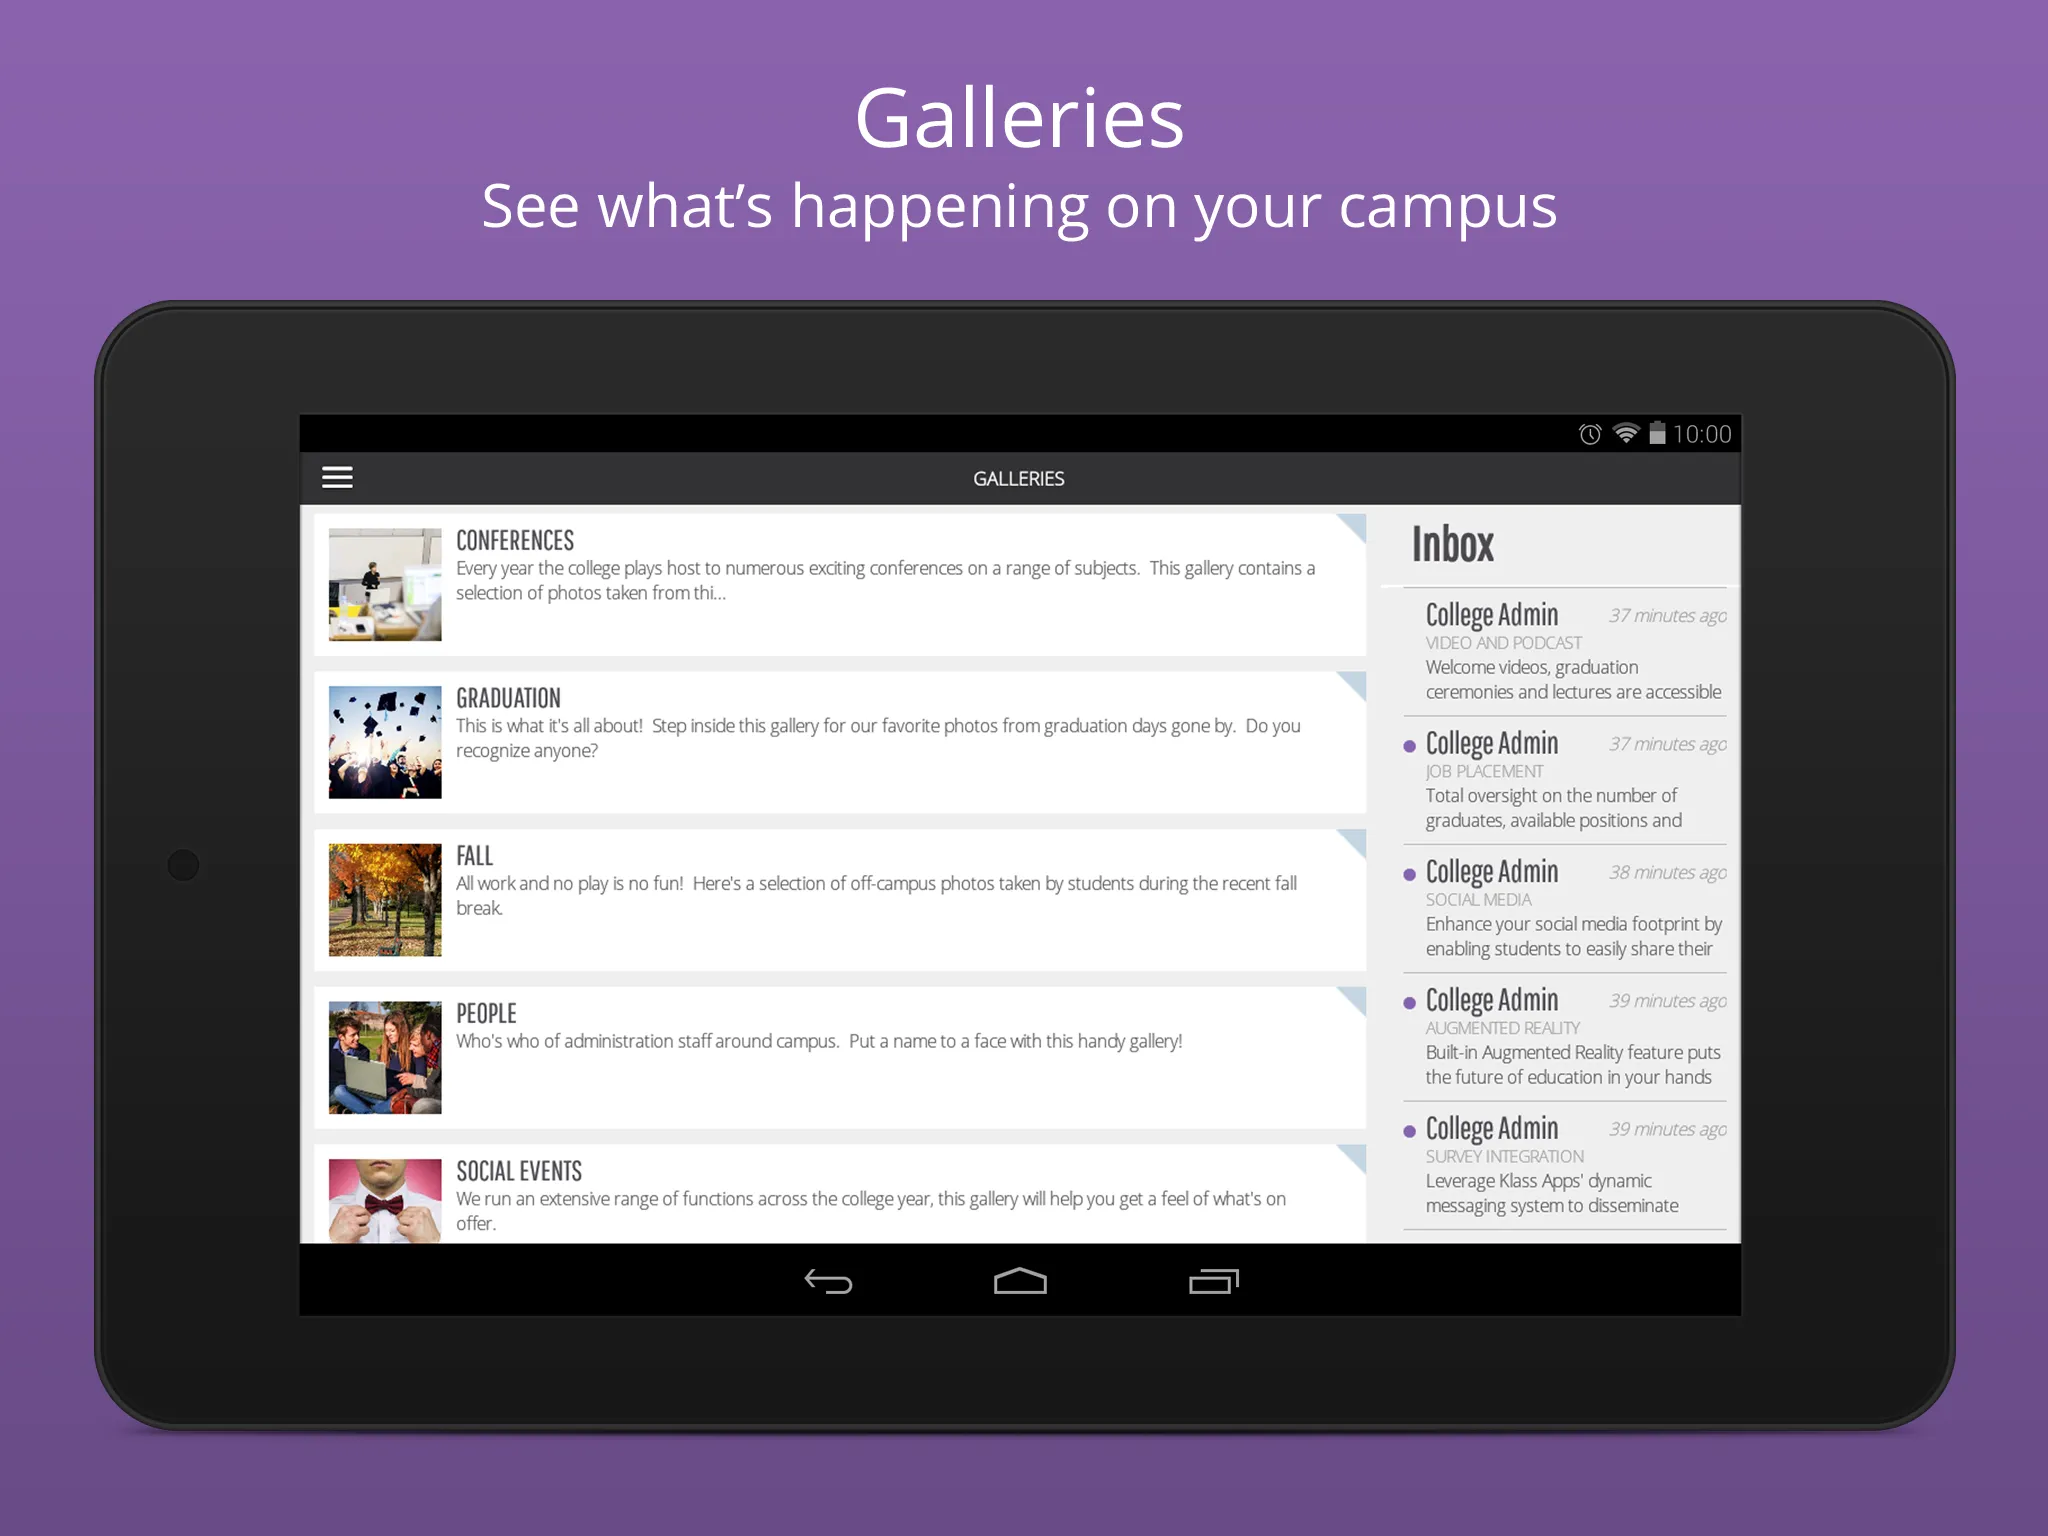Select the Galleries title tab

1022,479
